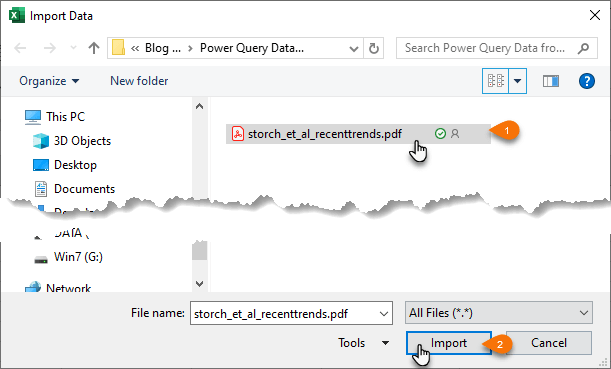Screen dimensions: 611x369
Task: Open the address bar path history dropdown
Action: coord(353,49)
